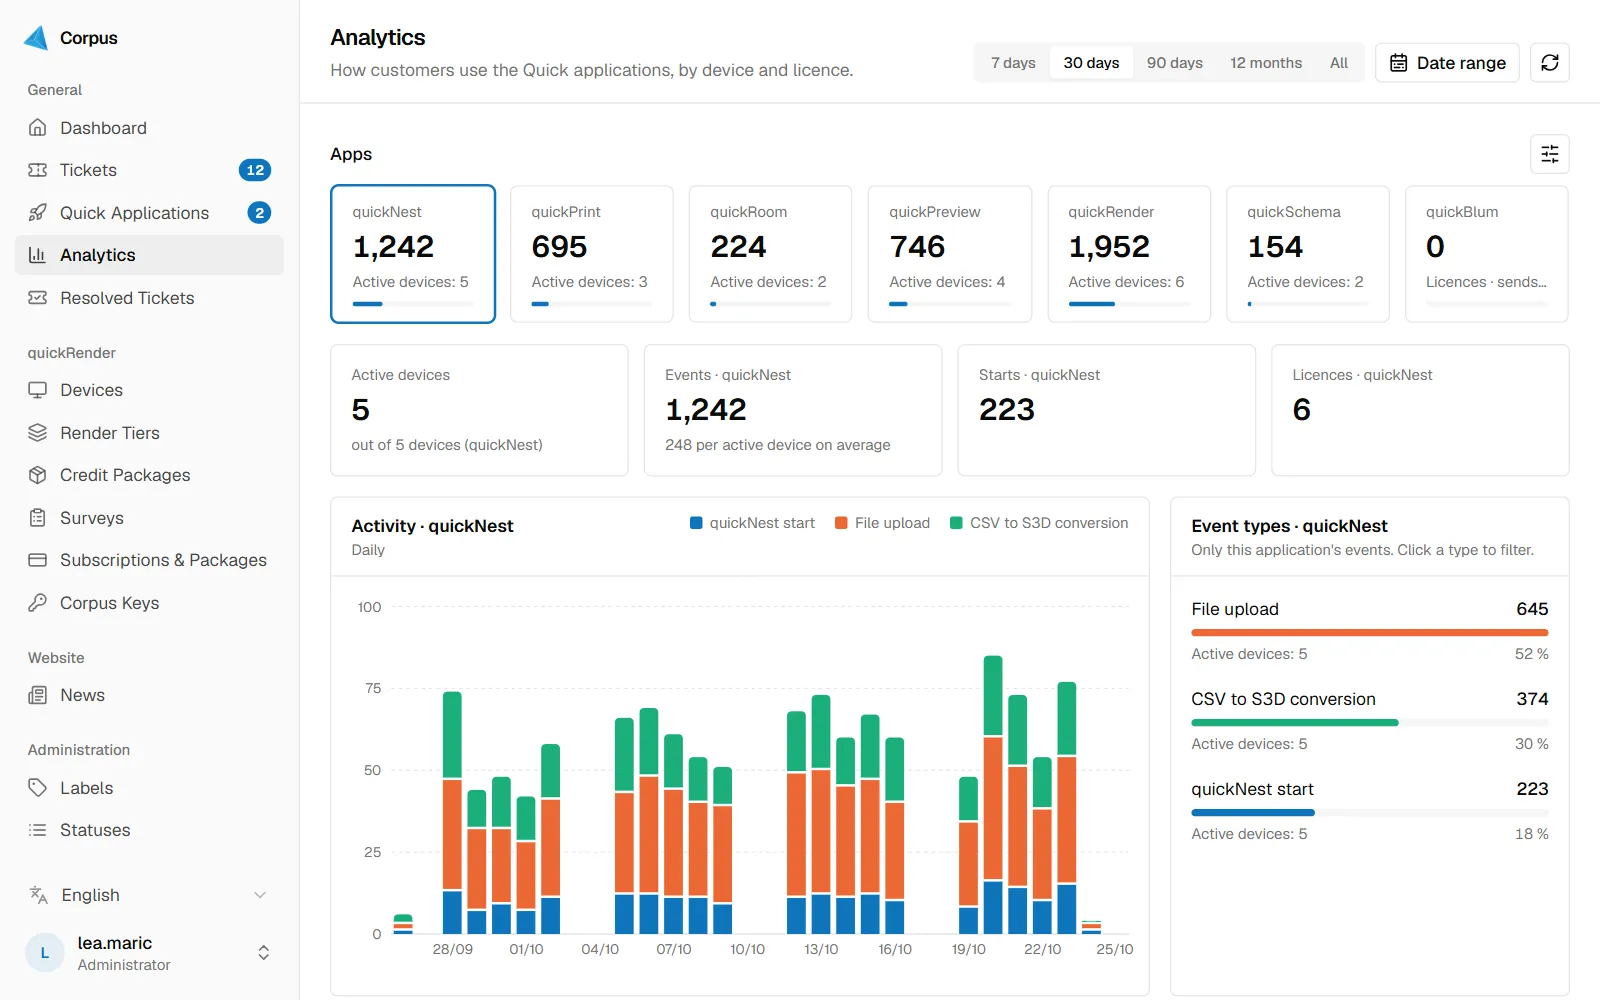Click the Credit Packages box icon
1600x1000 pixels.
click(38, 475)
